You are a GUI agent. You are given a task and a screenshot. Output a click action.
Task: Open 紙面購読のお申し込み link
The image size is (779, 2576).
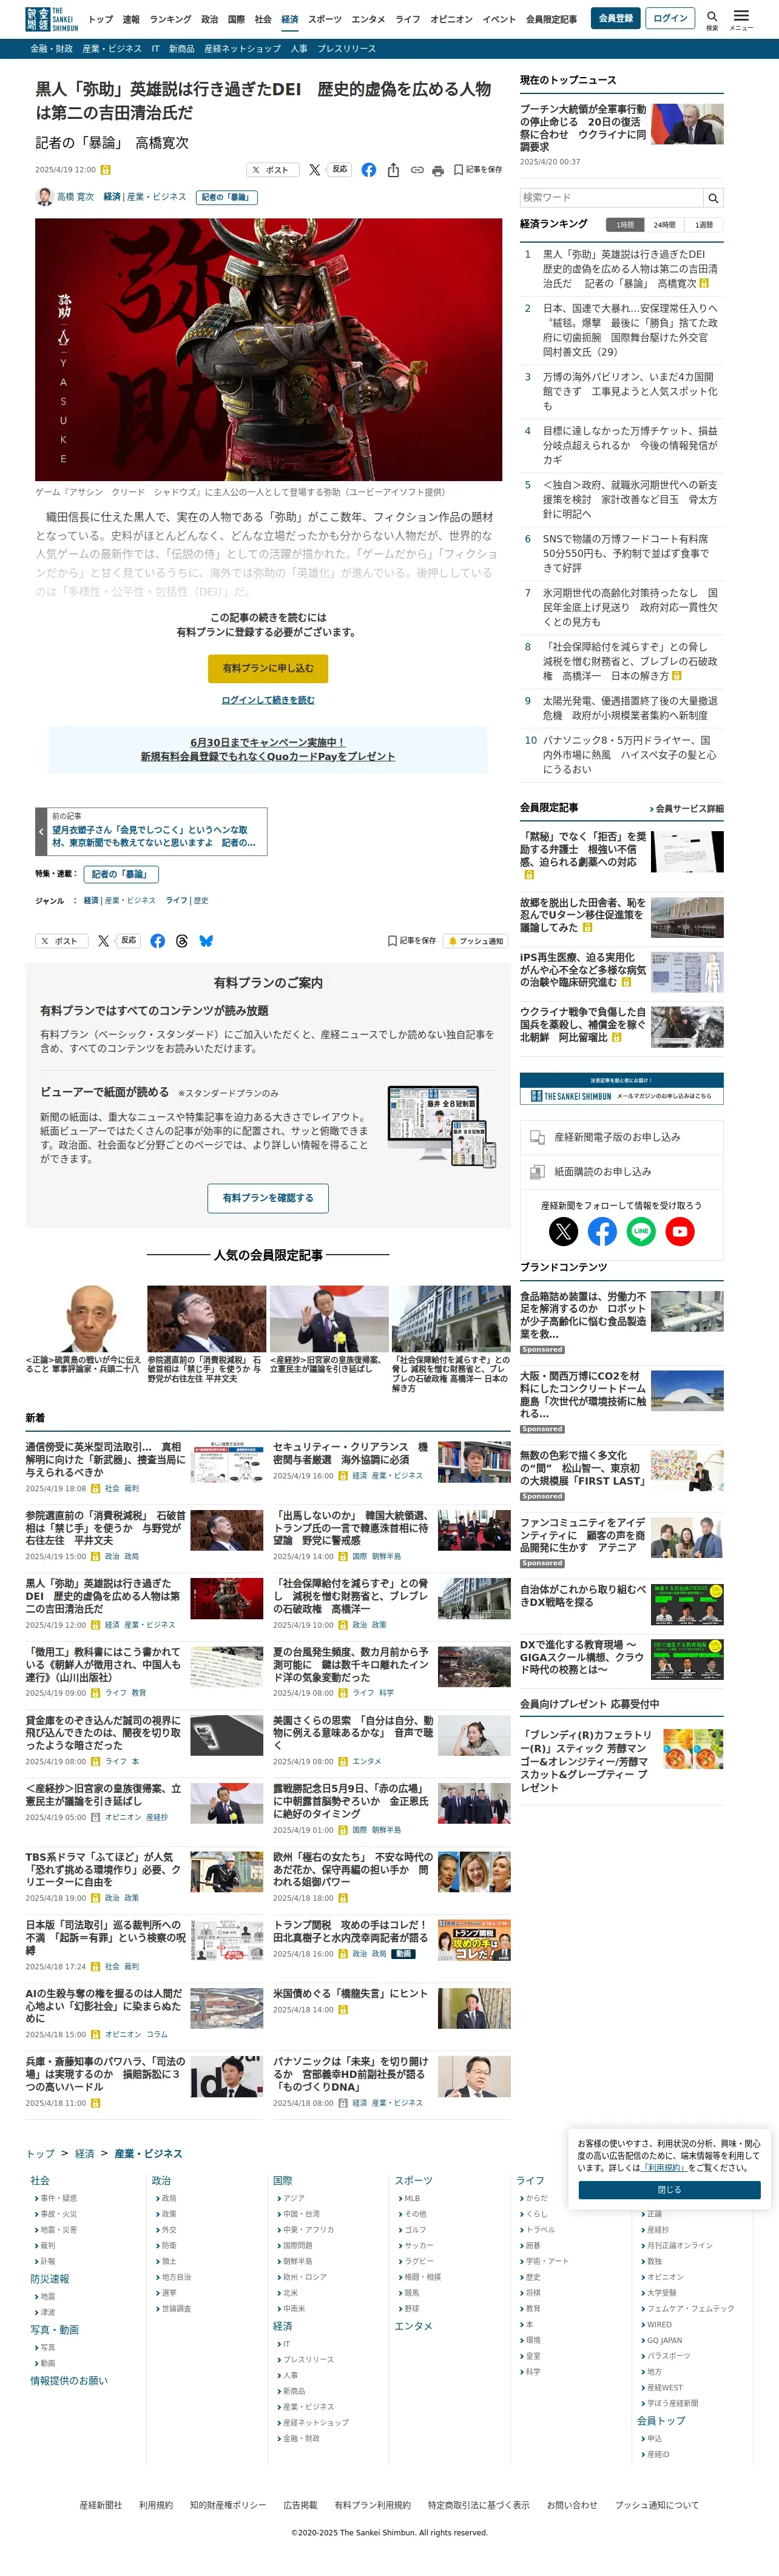coord(621,1171)
